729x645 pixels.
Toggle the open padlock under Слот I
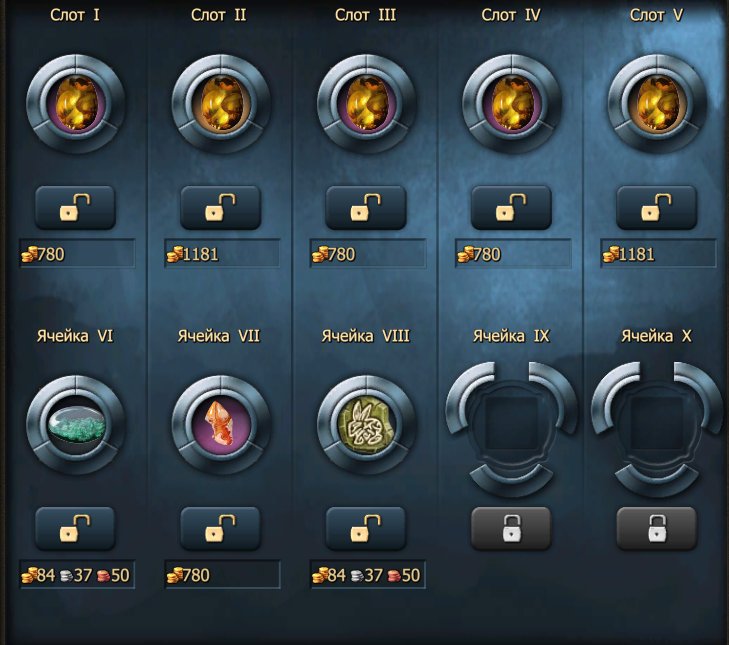[x=75, y=207]
